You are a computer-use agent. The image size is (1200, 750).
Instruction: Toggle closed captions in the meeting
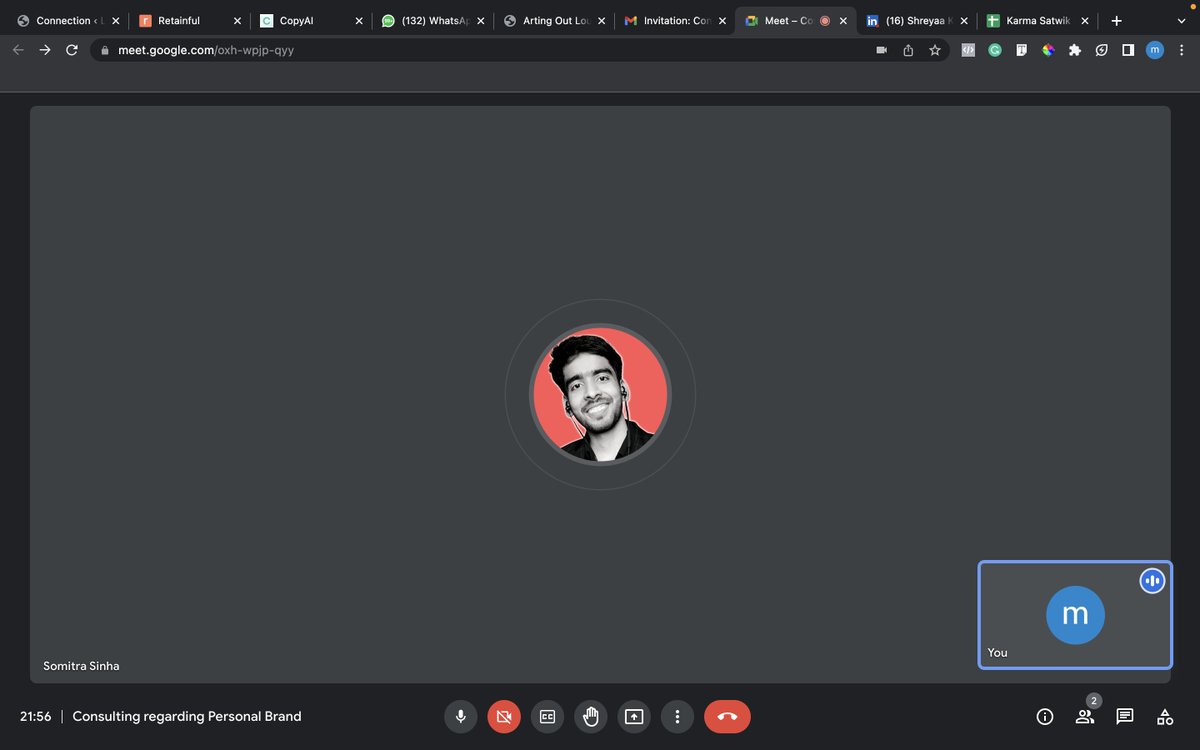(x=547, y=716)
